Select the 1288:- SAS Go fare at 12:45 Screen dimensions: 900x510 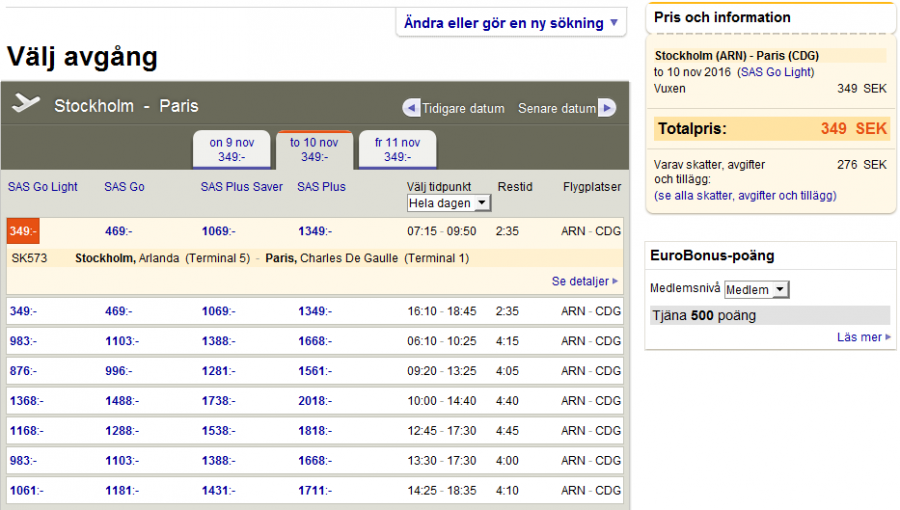(120, 431)
